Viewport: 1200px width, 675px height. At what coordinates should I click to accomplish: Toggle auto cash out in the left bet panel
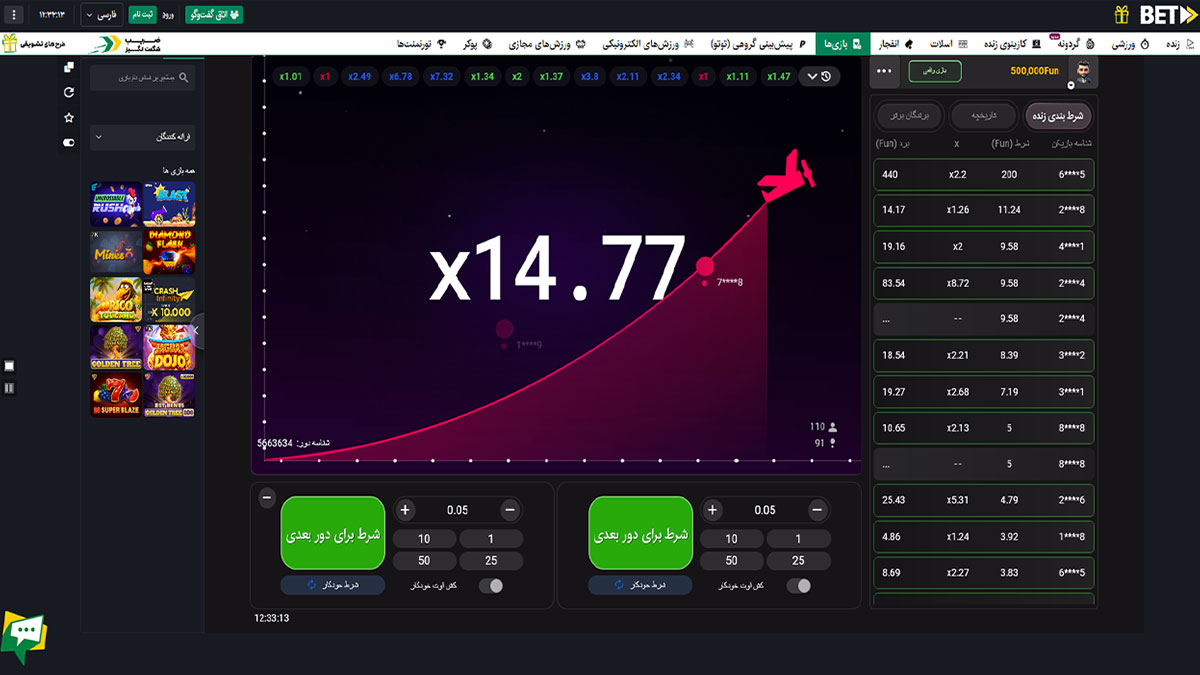[x=491, y=586]
